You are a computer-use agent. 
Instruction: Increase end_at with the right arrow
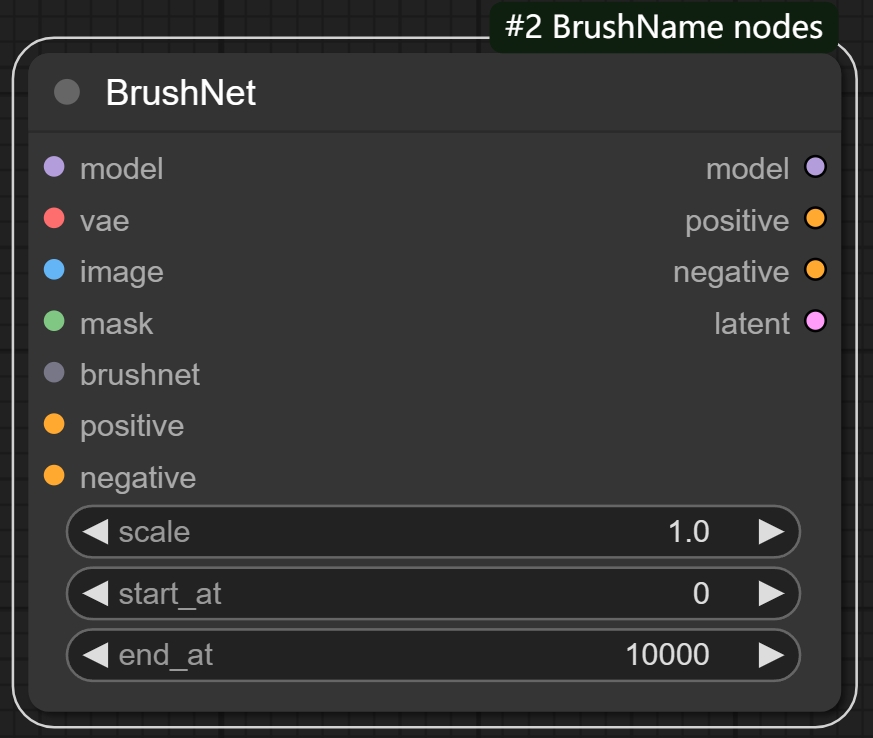pos(771,655)
